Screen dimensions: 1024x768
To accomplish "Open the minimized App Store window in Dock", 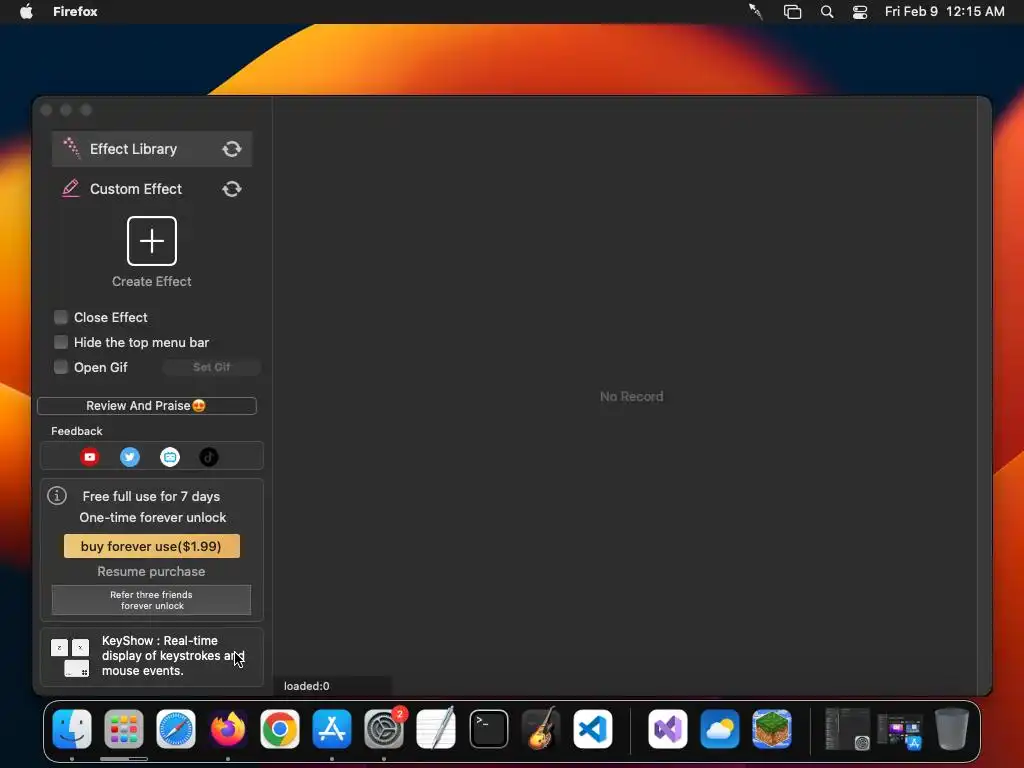I will pyautogui.click(x=901, y=730).
